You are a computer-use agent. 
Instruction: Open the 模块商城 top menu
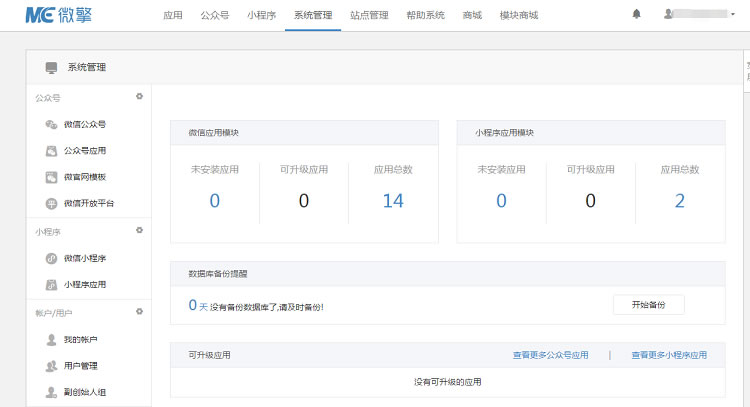pyautogui.click(x=519, y=15)
